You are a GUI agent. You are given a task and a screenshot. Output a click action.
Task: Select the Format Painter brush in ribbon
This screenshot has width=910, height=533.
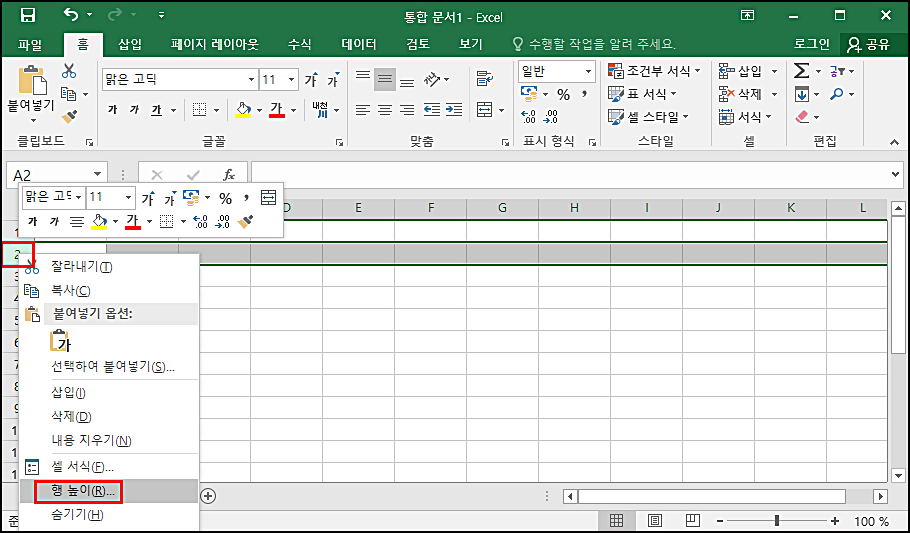click(x=69, y=117)
